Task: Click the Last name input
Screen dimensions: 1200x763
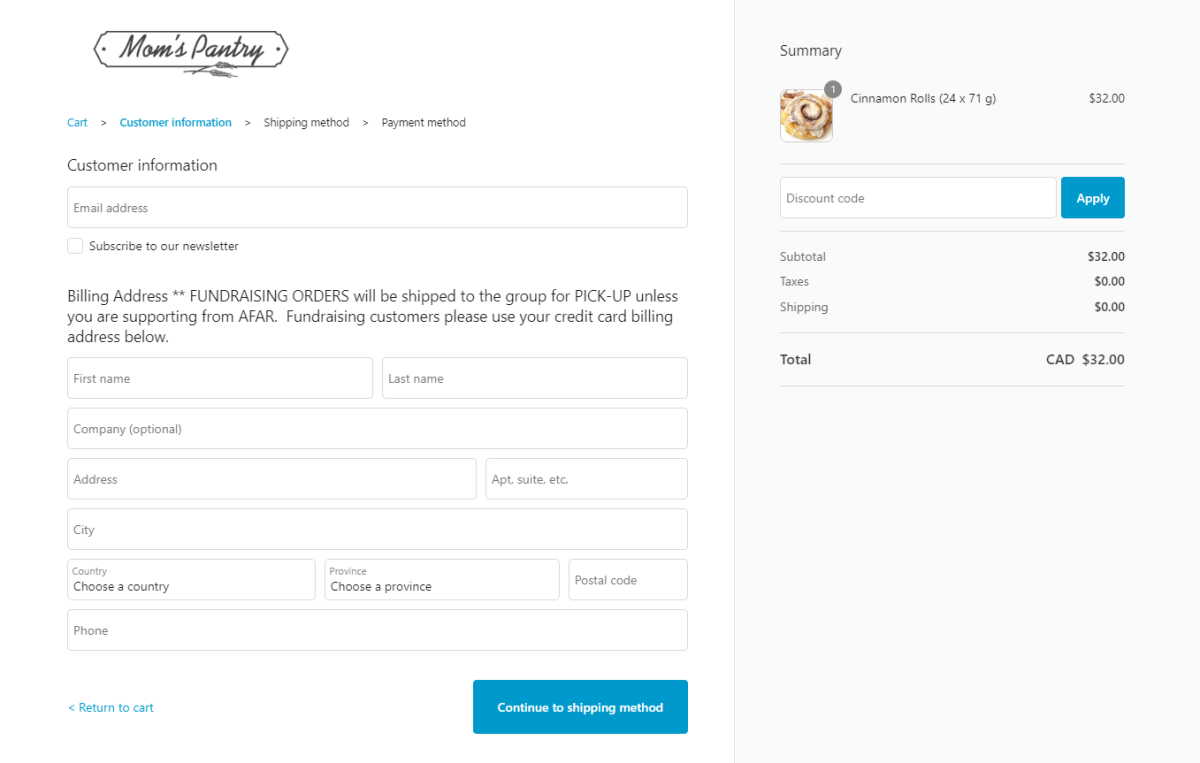Action: click(x=534, y=379)
